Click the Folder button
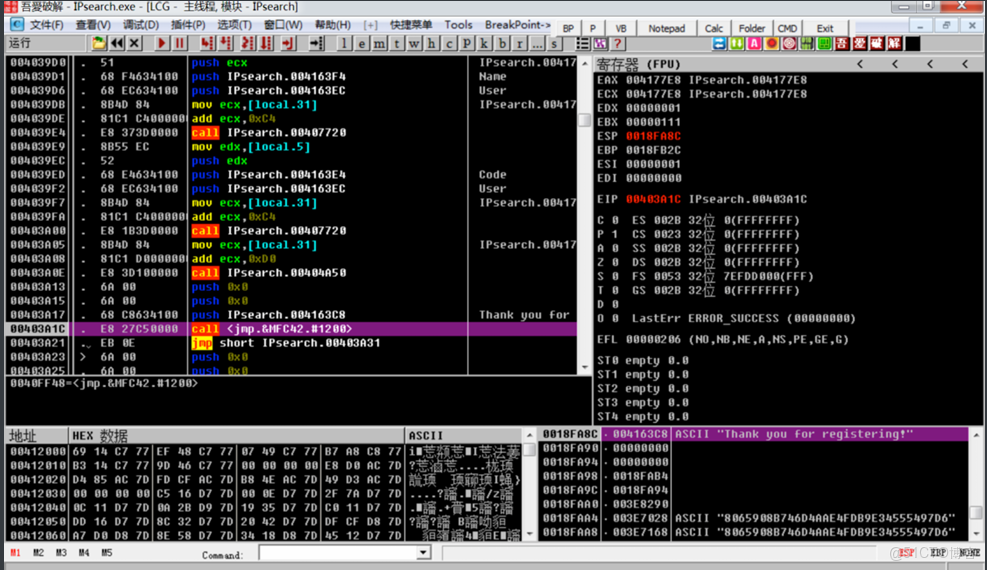Image resolution: width=987 pixels, height=570 pixels. click(x=752, y=28)
